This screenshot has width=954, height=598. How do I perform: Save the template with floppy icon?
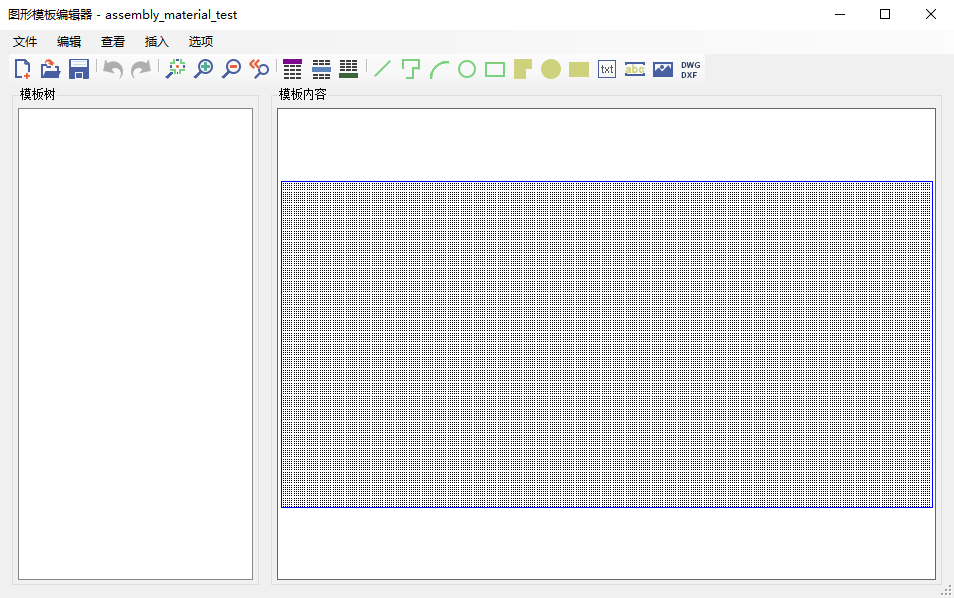[x=79, y=69]
